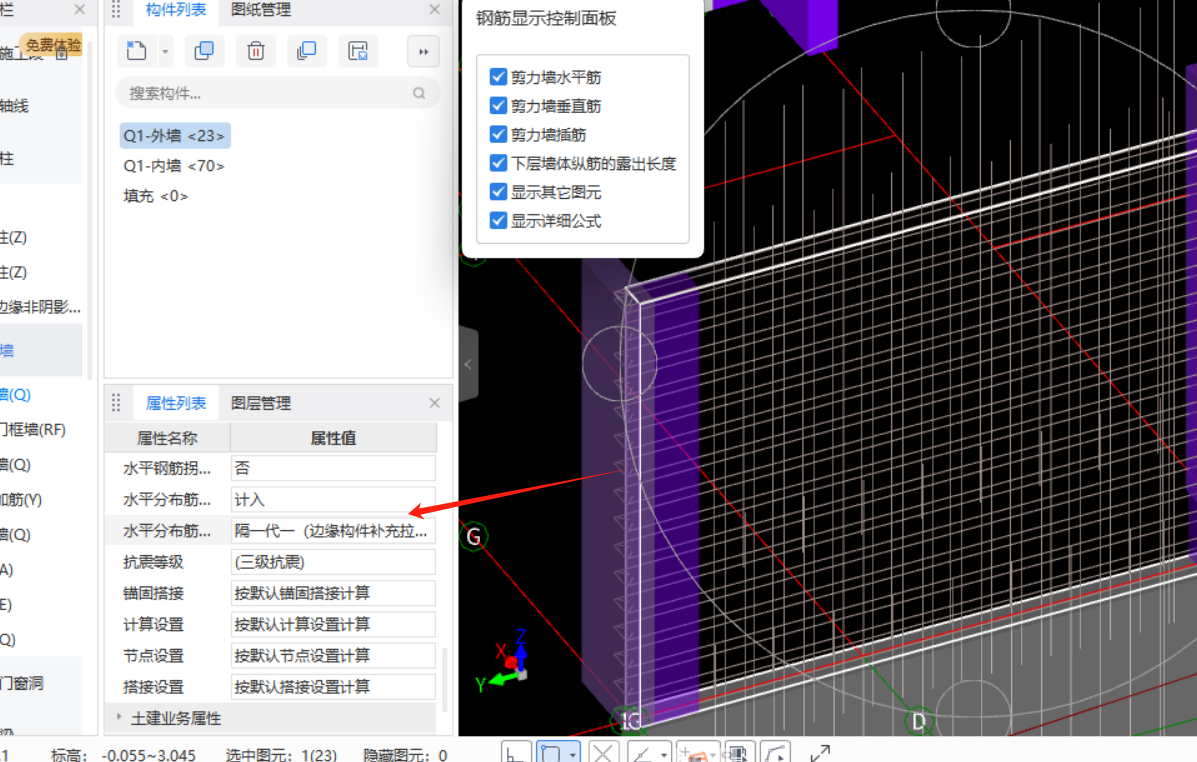Uncheck 剪力墙垂直筋 checkbox
The height and width of the screenshot is (762, 1197).
[x=498, y=105]
